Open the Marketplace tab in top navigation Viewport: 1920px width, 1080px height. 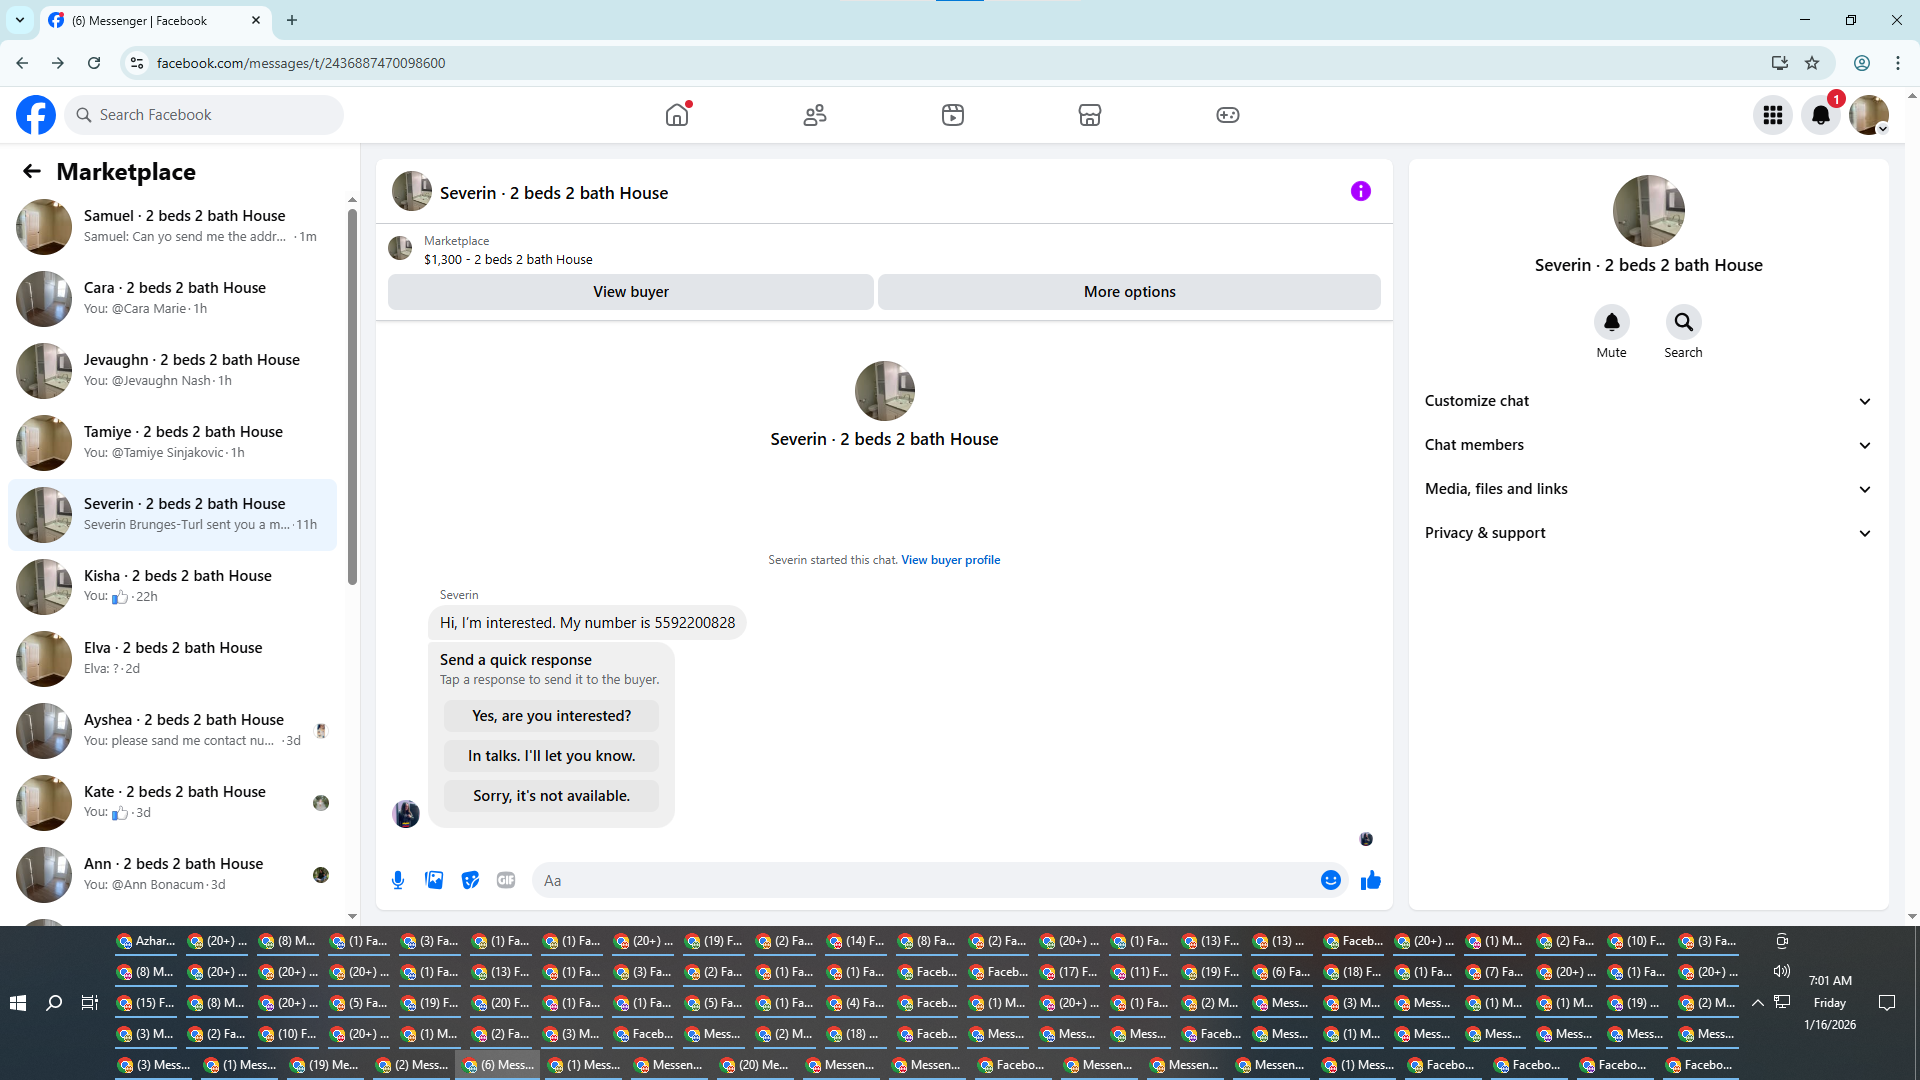tap(1089, 115)
